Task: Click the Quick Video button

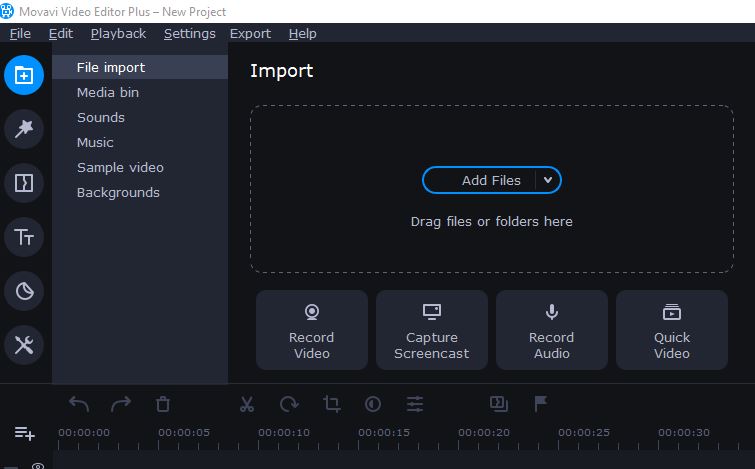Action: pyautogui.click(x=672, y=330)
